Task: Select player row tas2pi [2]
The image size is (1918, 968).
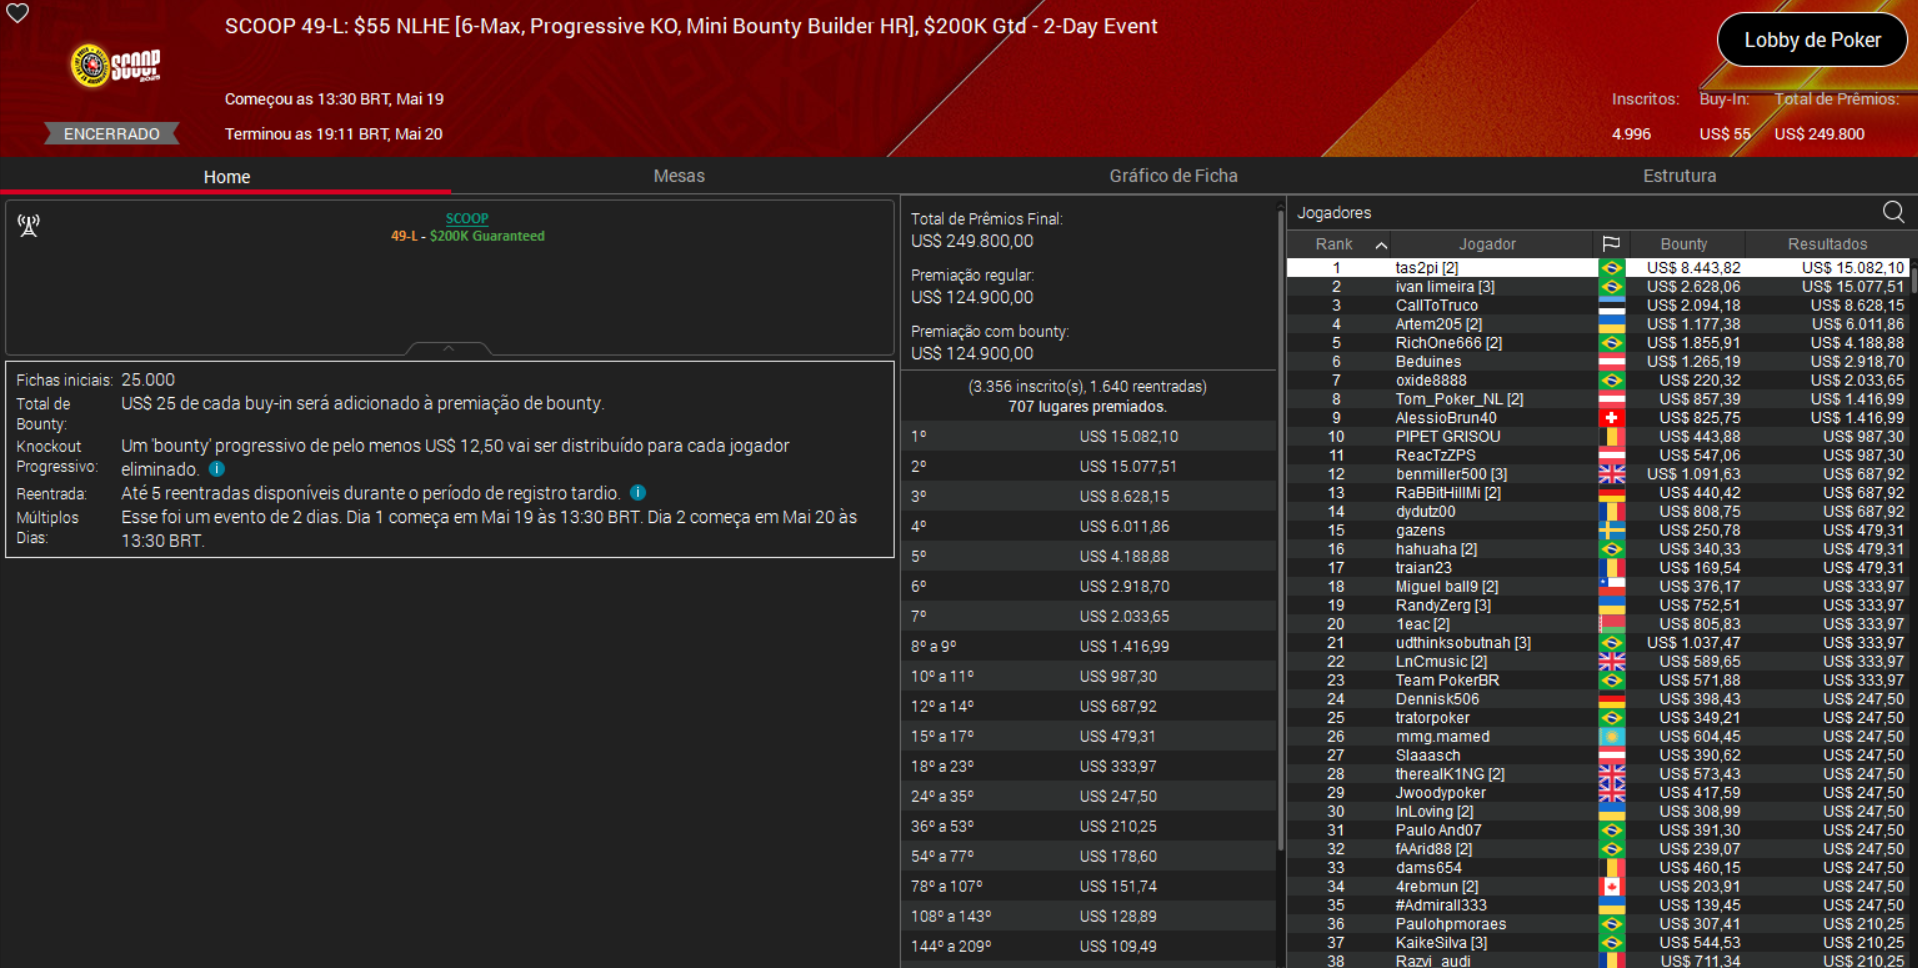Action: click(1598, 268)
